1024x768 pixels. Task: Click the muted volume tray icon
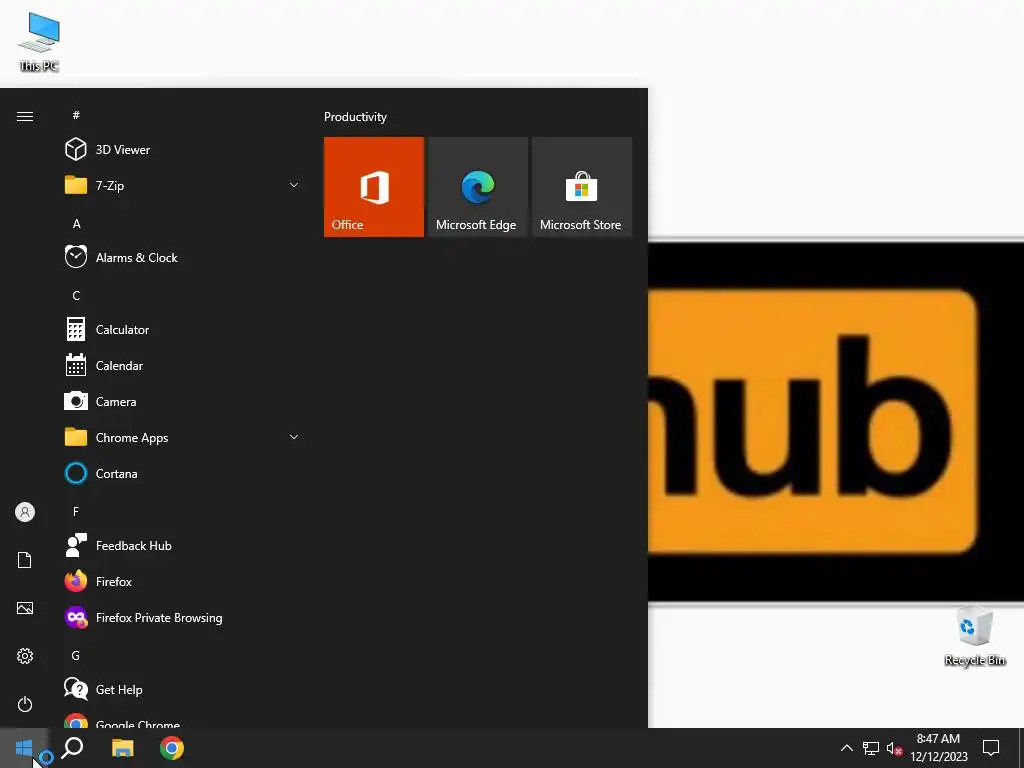(x=894, y=748)
